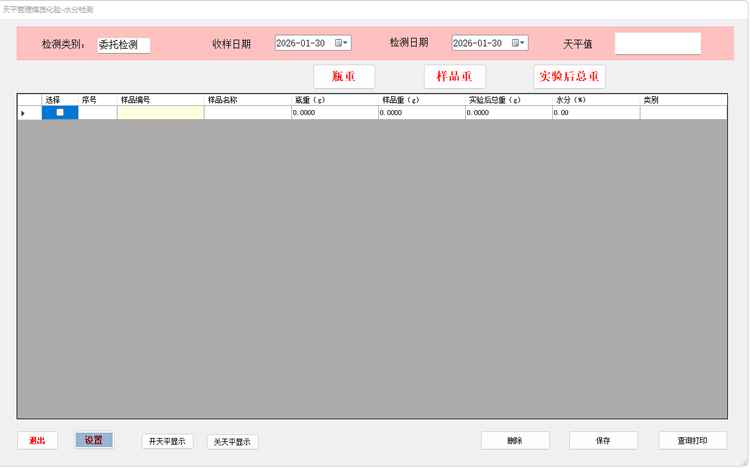
Task: Open the 收样日期 calendar dropdown
Action: [342, 43]
